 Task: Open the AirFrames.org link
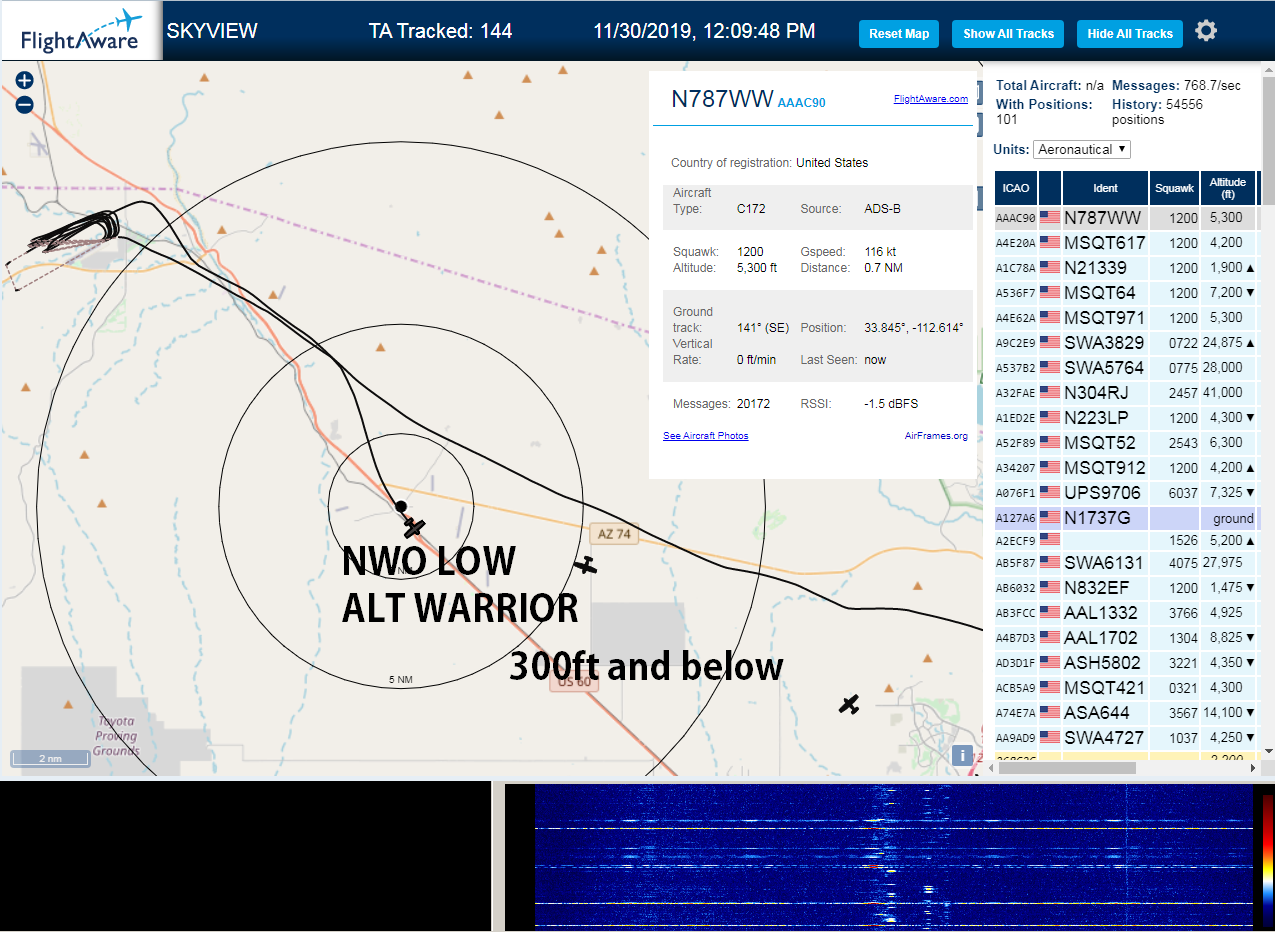936,436
